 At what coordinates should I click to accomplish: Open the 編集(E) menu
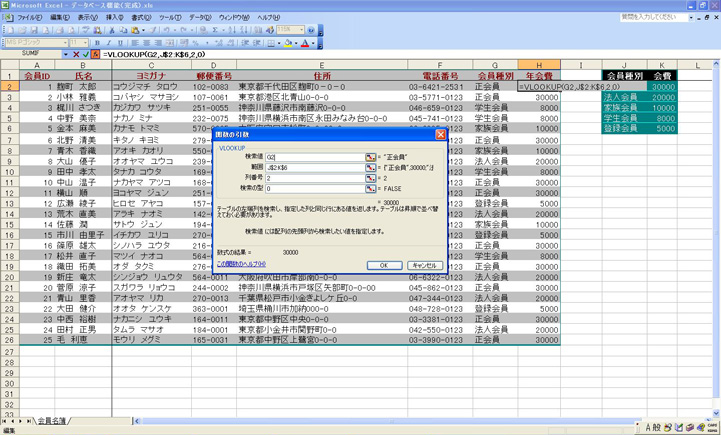(x=60, y=17)
